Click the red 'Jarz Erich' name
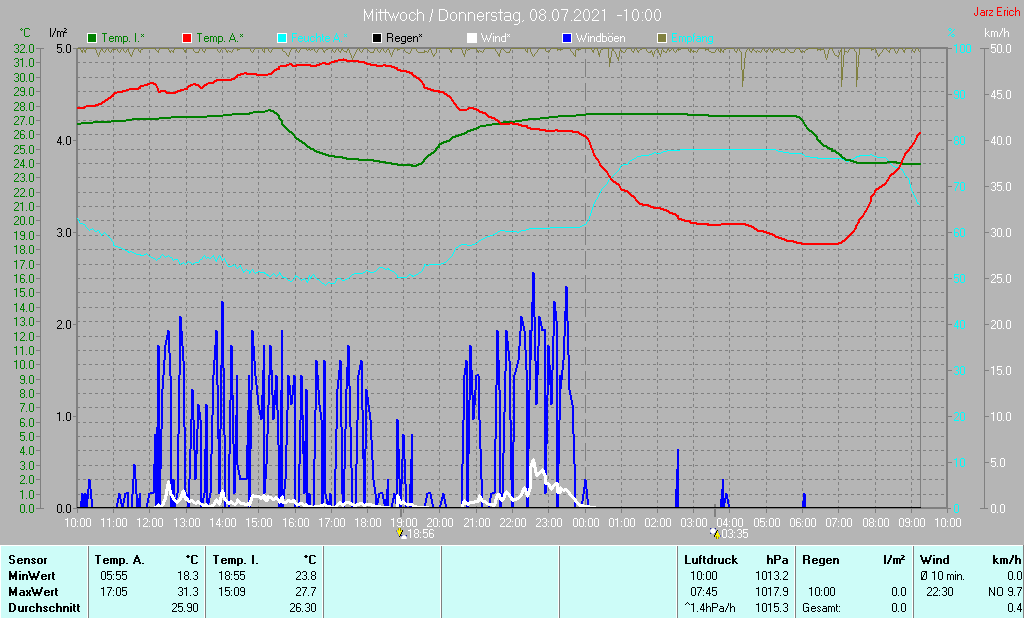The image size is (1024, 618). coord(997,12)
